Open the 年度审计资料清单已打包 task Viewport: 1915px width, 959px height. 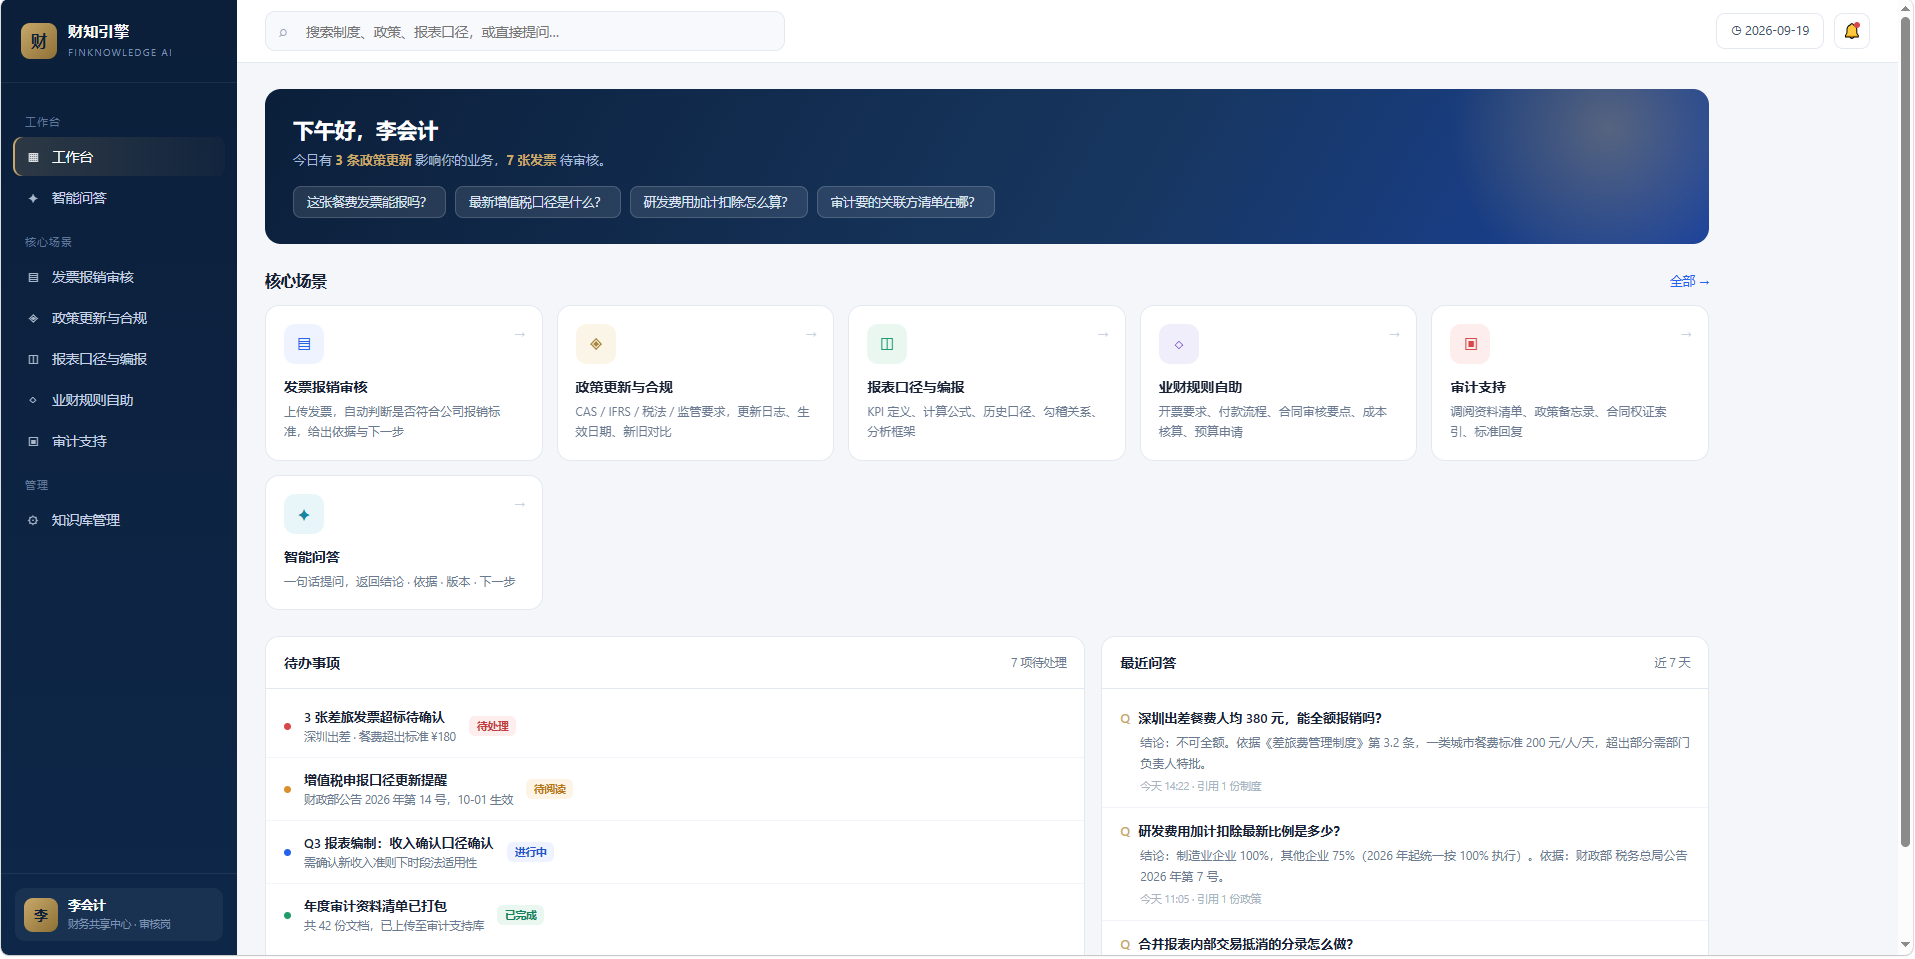click(674, 915)
